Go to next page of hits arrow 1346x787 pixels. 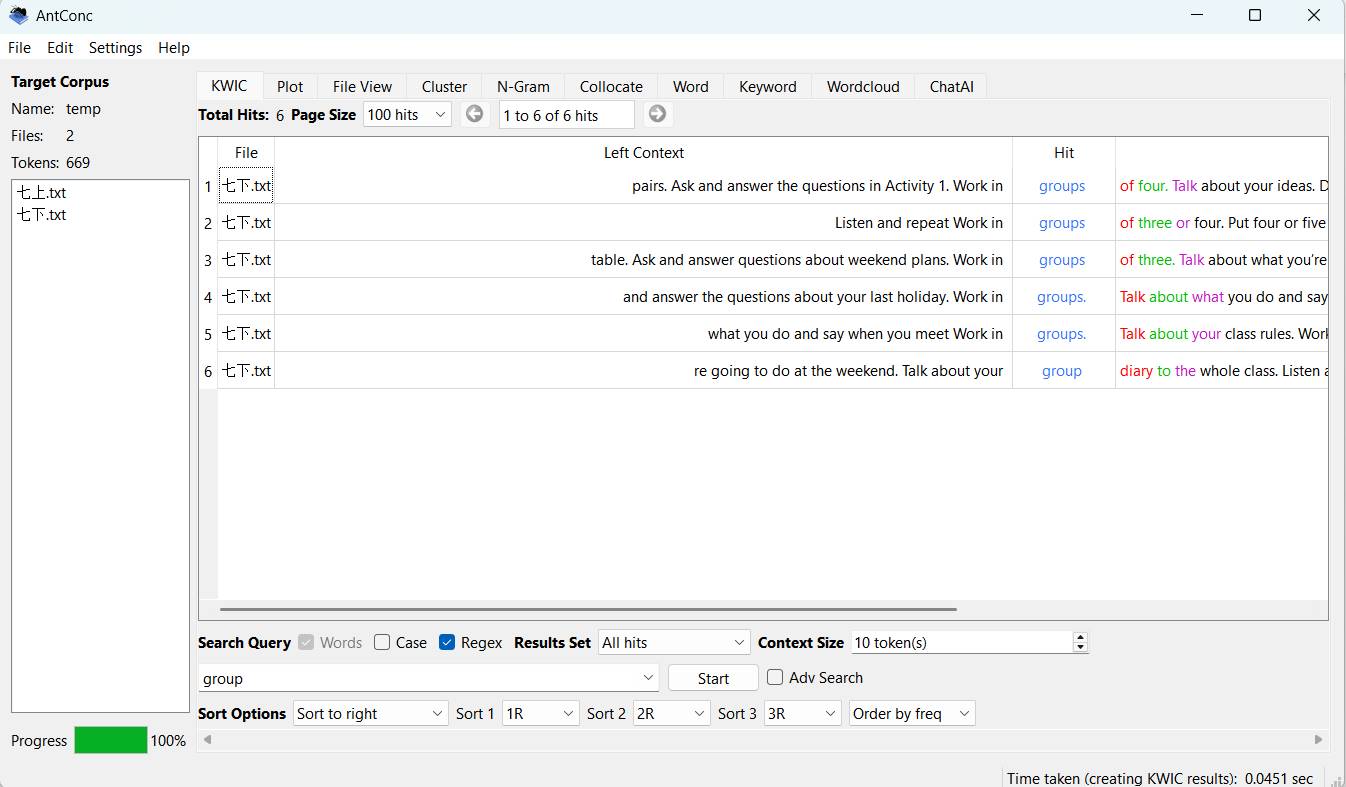coord(657,114)
